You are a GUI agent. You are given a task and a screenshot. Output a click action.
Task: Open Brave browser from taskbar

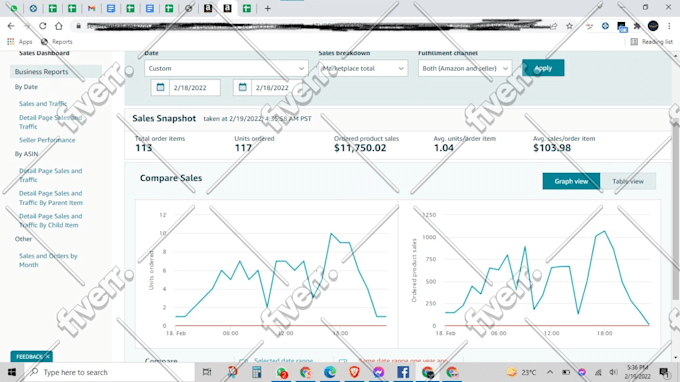click(x=354, y=372)
